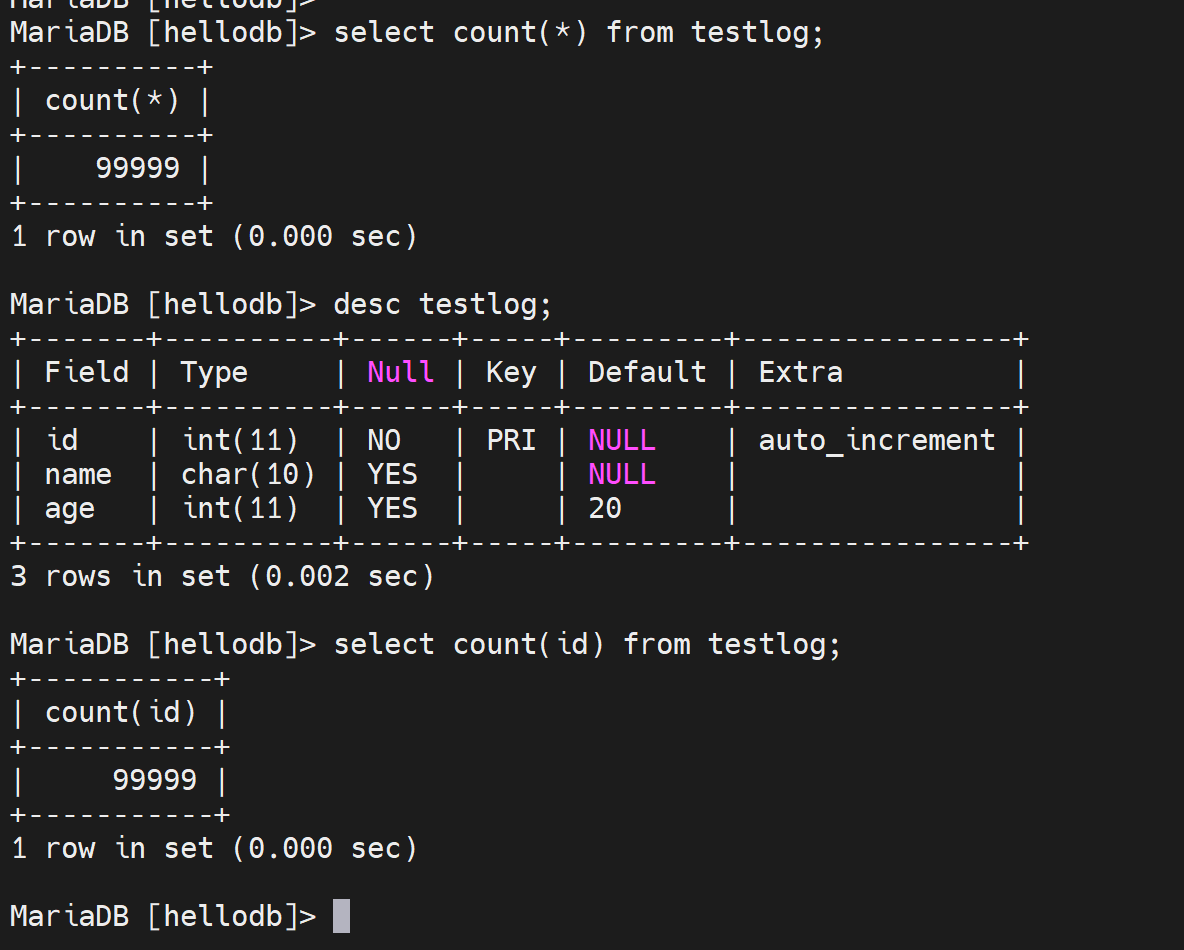Click the "Key" column header

click(511, 373)
